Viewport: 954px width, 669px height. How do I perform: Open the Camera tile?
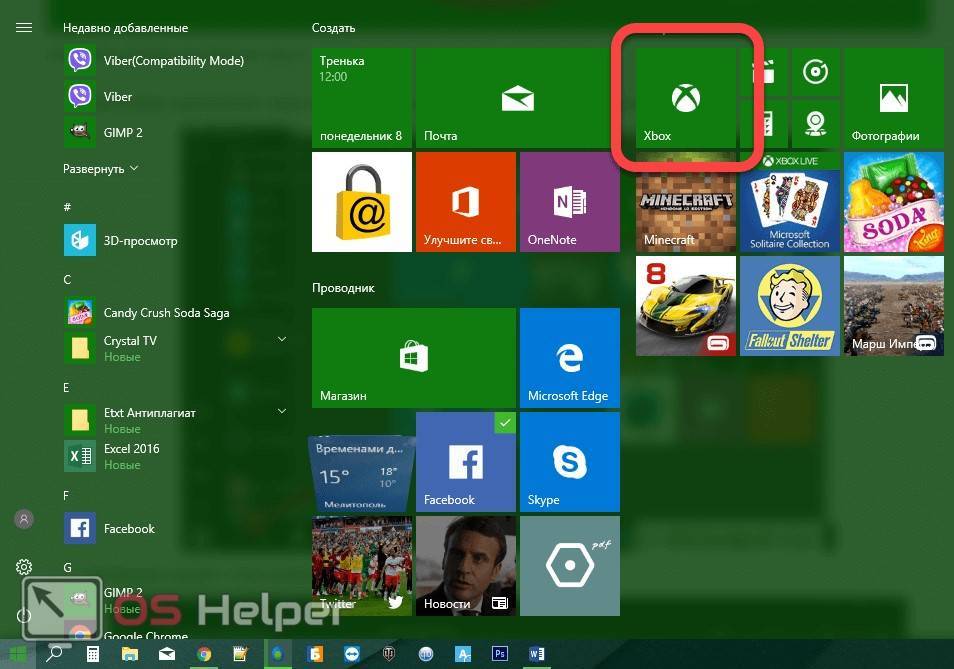coord(816,124)
